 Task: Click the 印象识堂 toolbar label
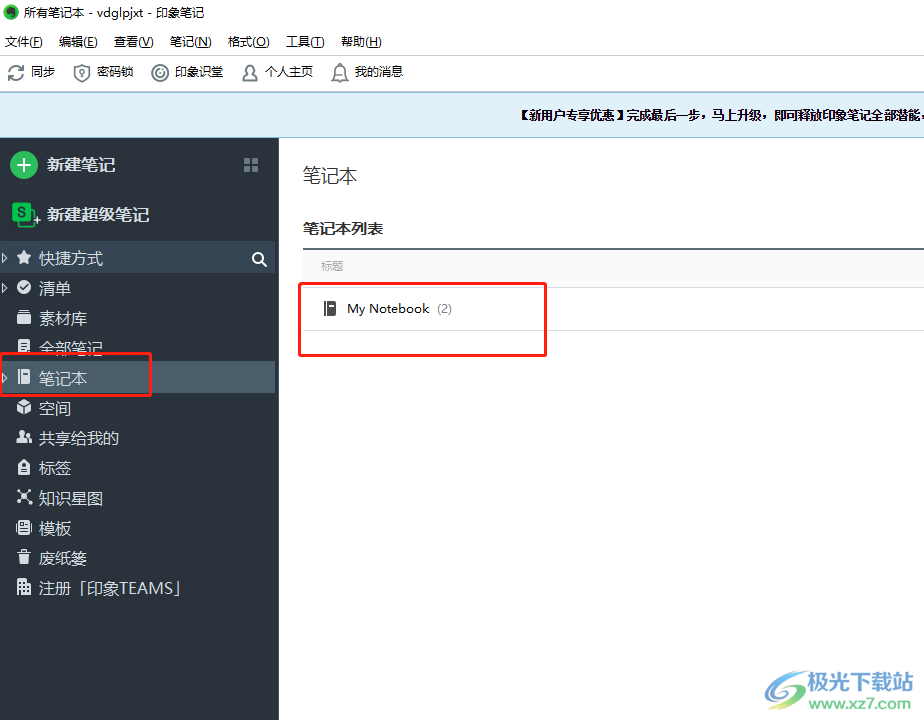coord(199,72)
